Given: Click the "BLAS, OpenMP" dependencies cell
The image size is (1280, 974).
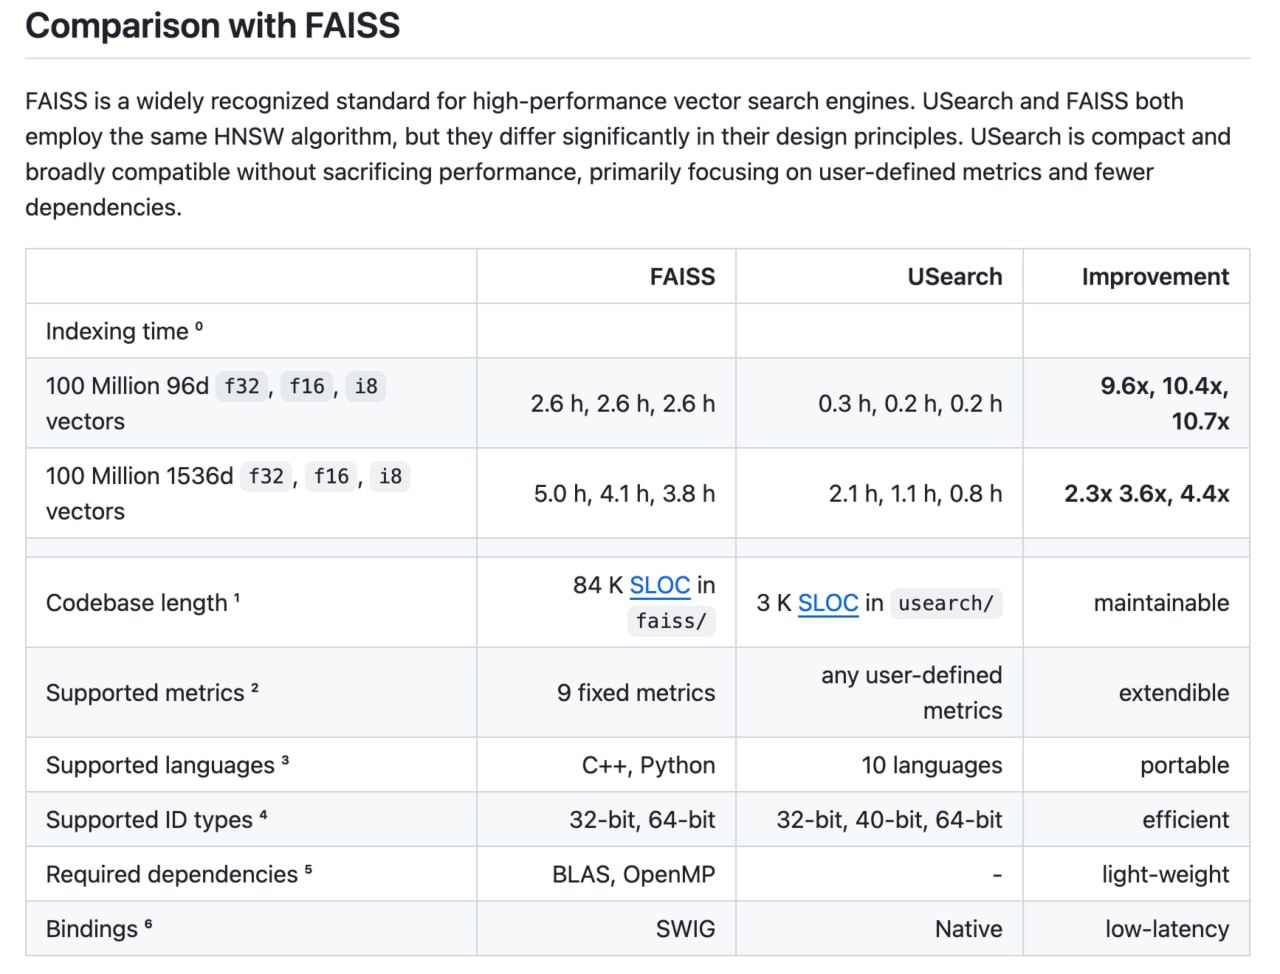Looking at the screenshot, I should (x=633, y=874).
